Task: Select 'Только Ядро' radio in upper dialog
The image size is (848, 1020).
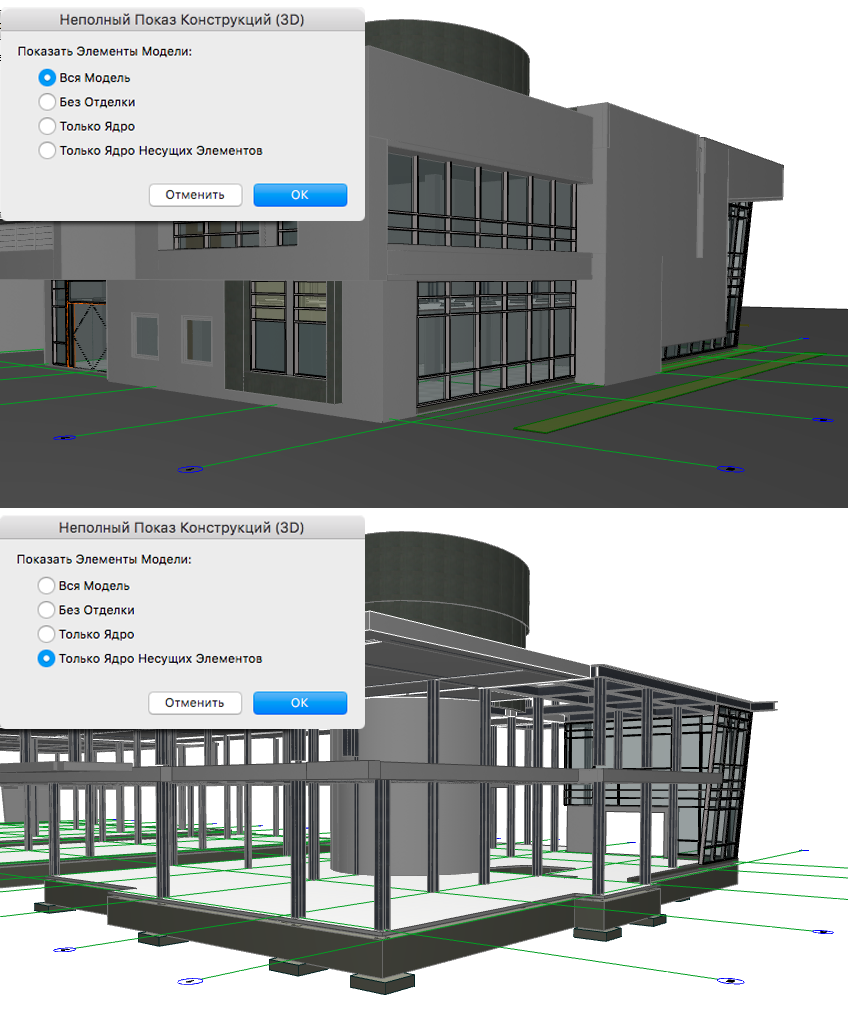Action: 47,126
